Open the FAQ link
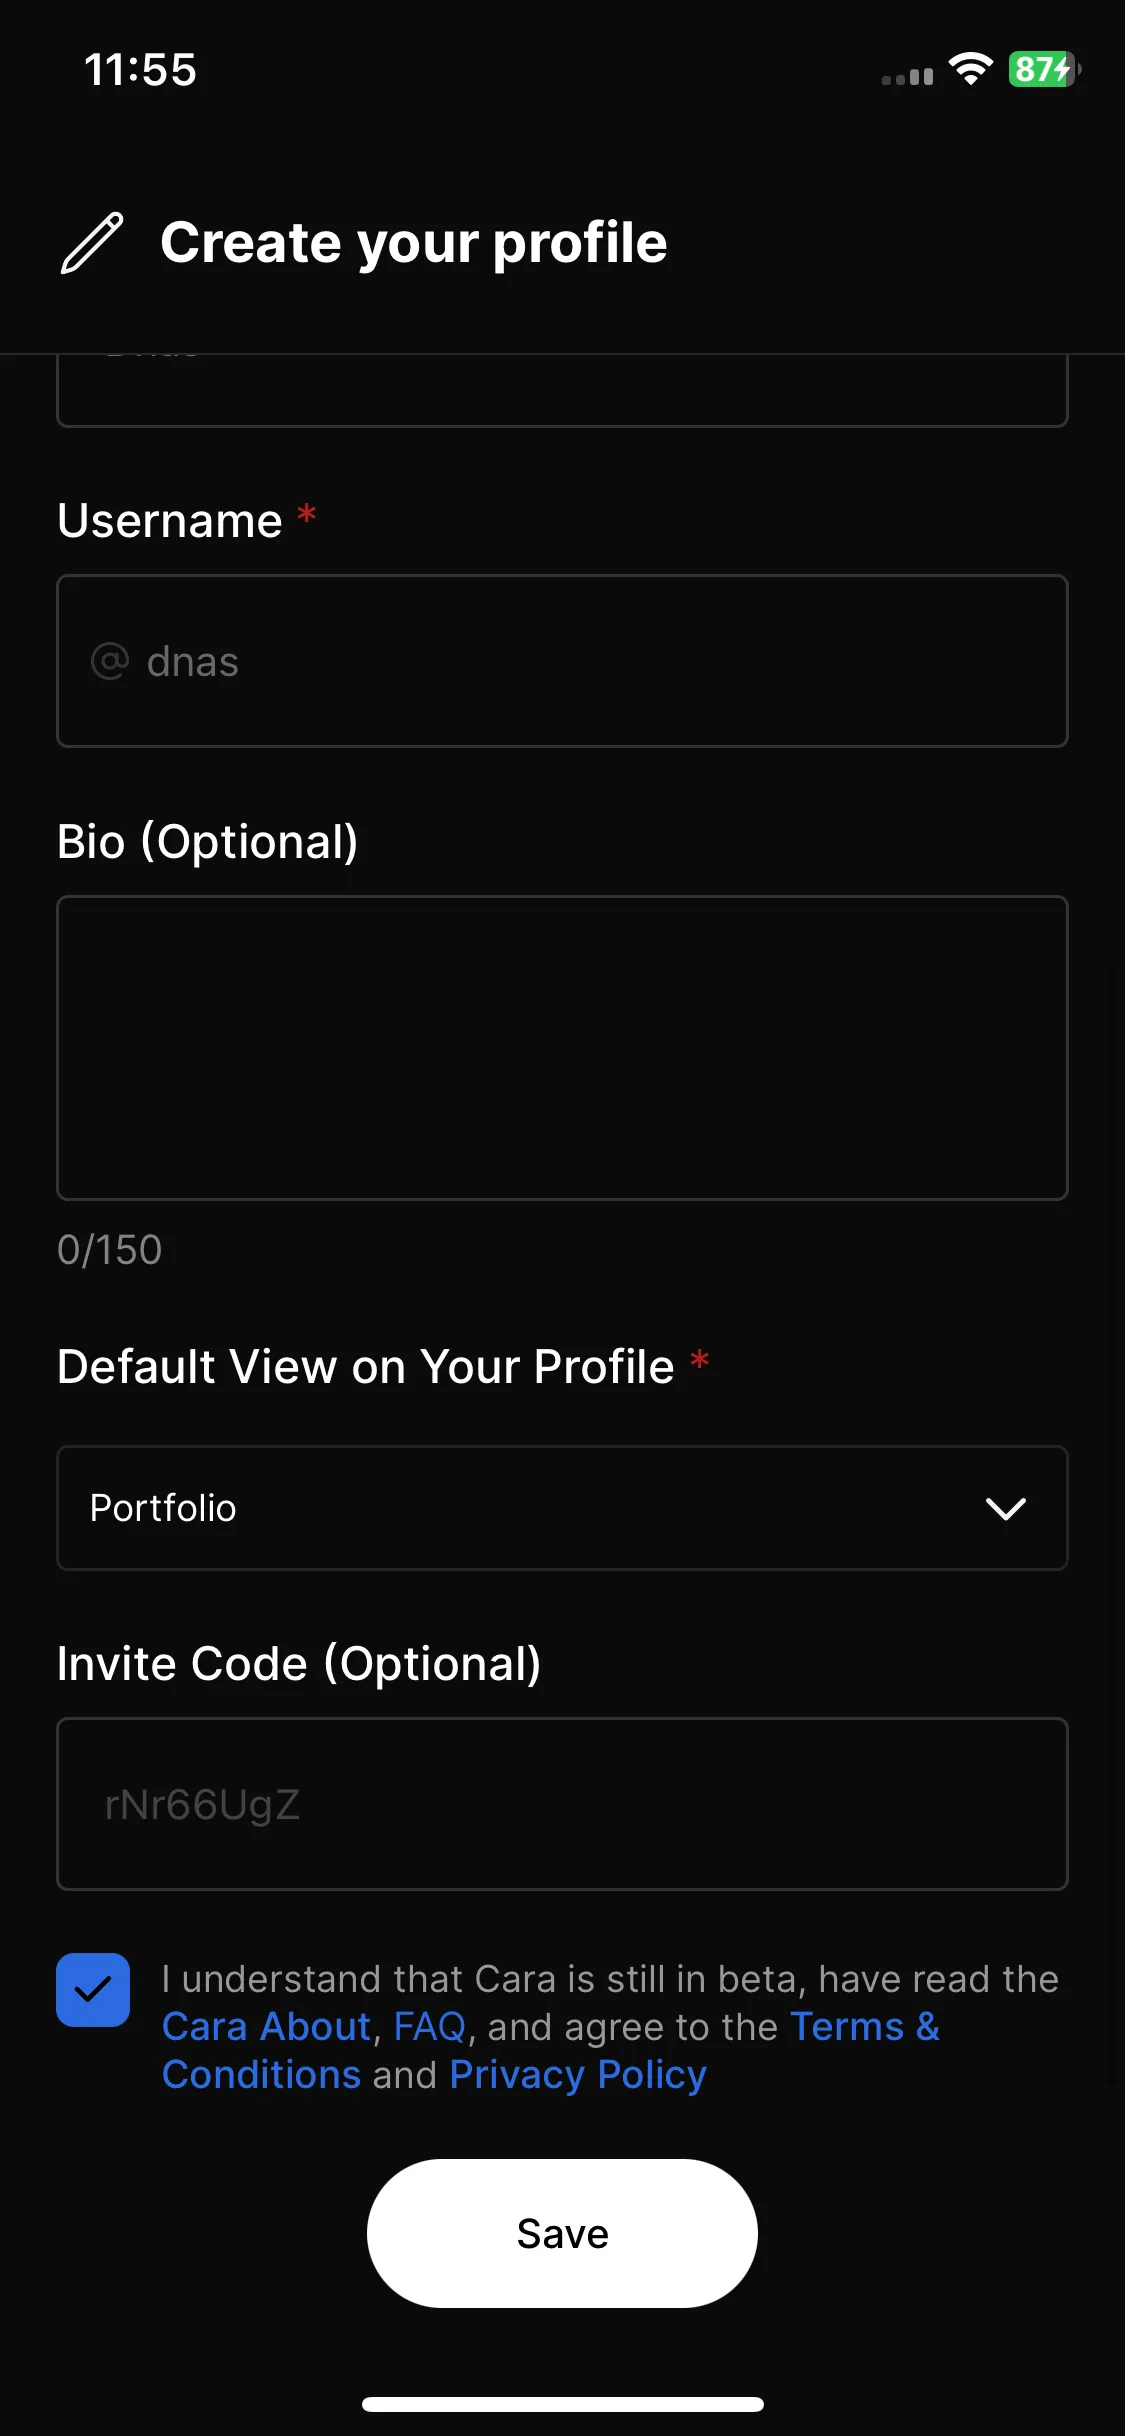 pos(429,2026)
